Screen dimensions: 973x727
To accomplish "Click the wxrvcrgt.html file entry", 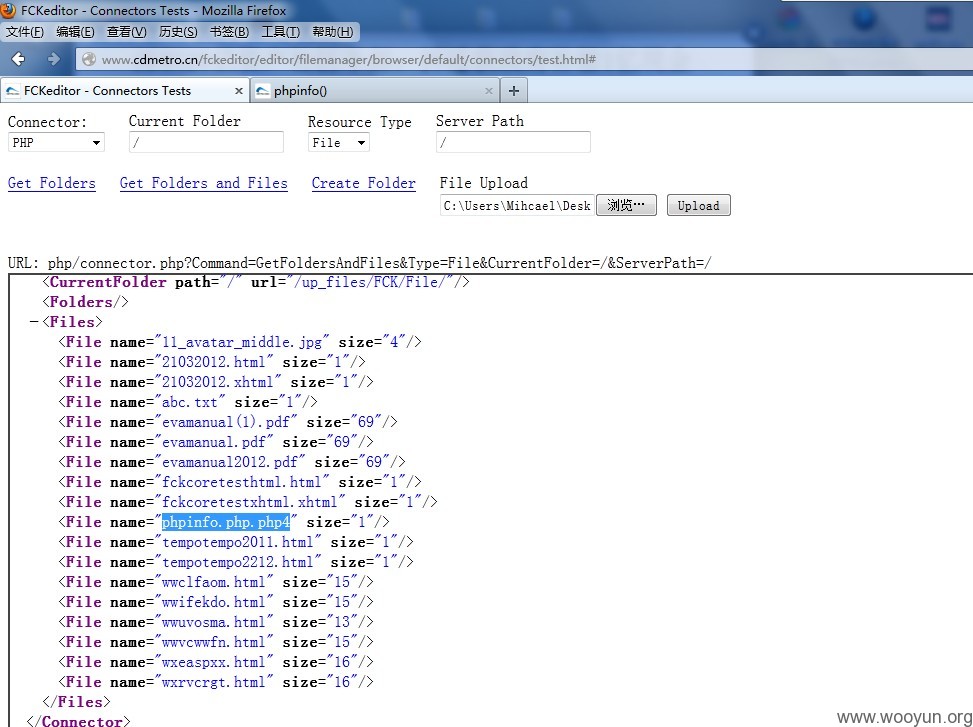I will [216, 682].
